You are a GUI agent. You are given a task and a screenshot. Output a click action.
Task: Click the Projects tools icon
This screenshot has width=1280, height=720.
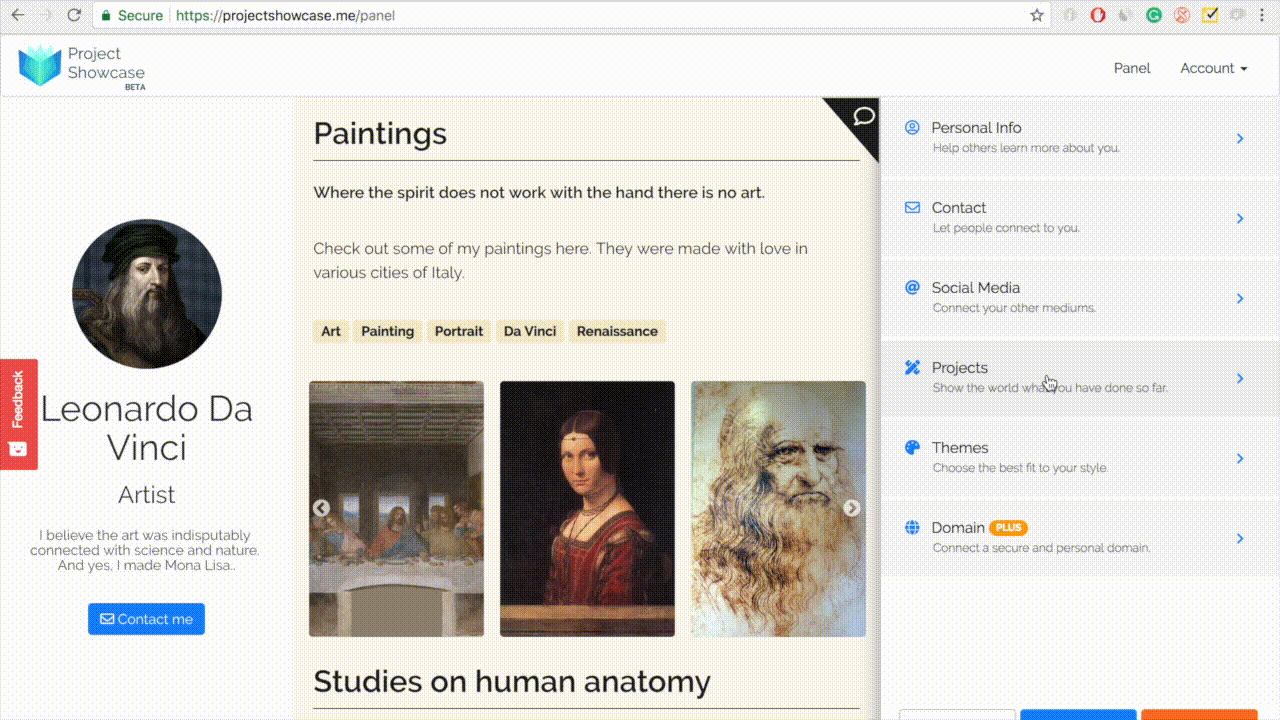click(912, 367)
